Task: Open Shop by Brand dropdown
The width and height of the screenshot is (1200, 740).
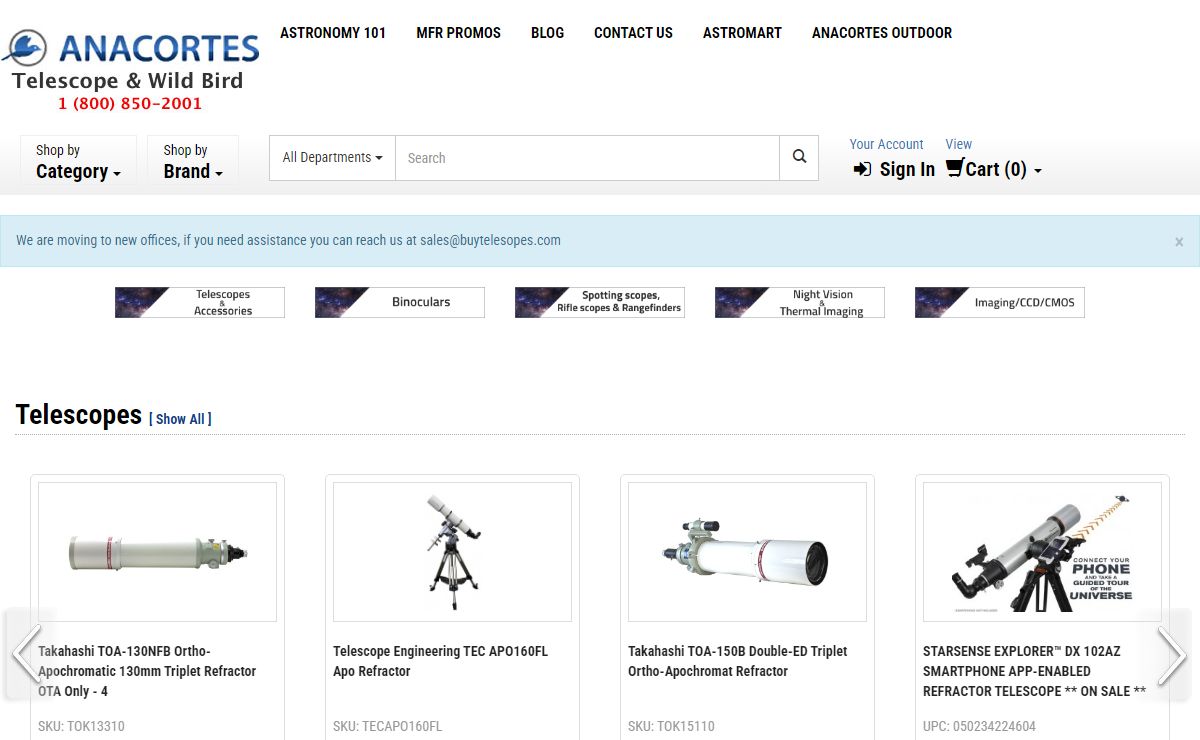Action: (x=193, y=160)
